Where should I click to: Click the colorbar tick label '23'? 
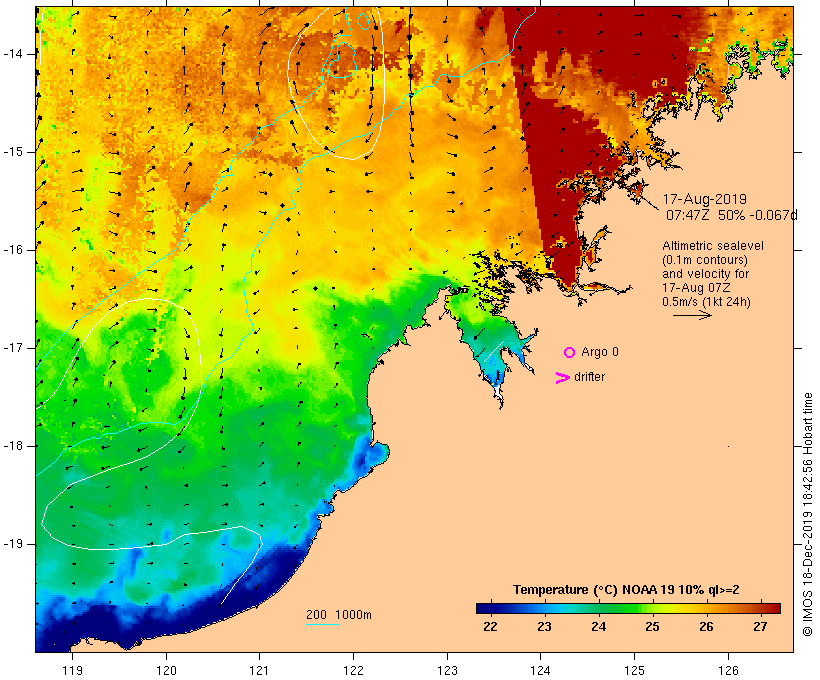tap(544, 627)
